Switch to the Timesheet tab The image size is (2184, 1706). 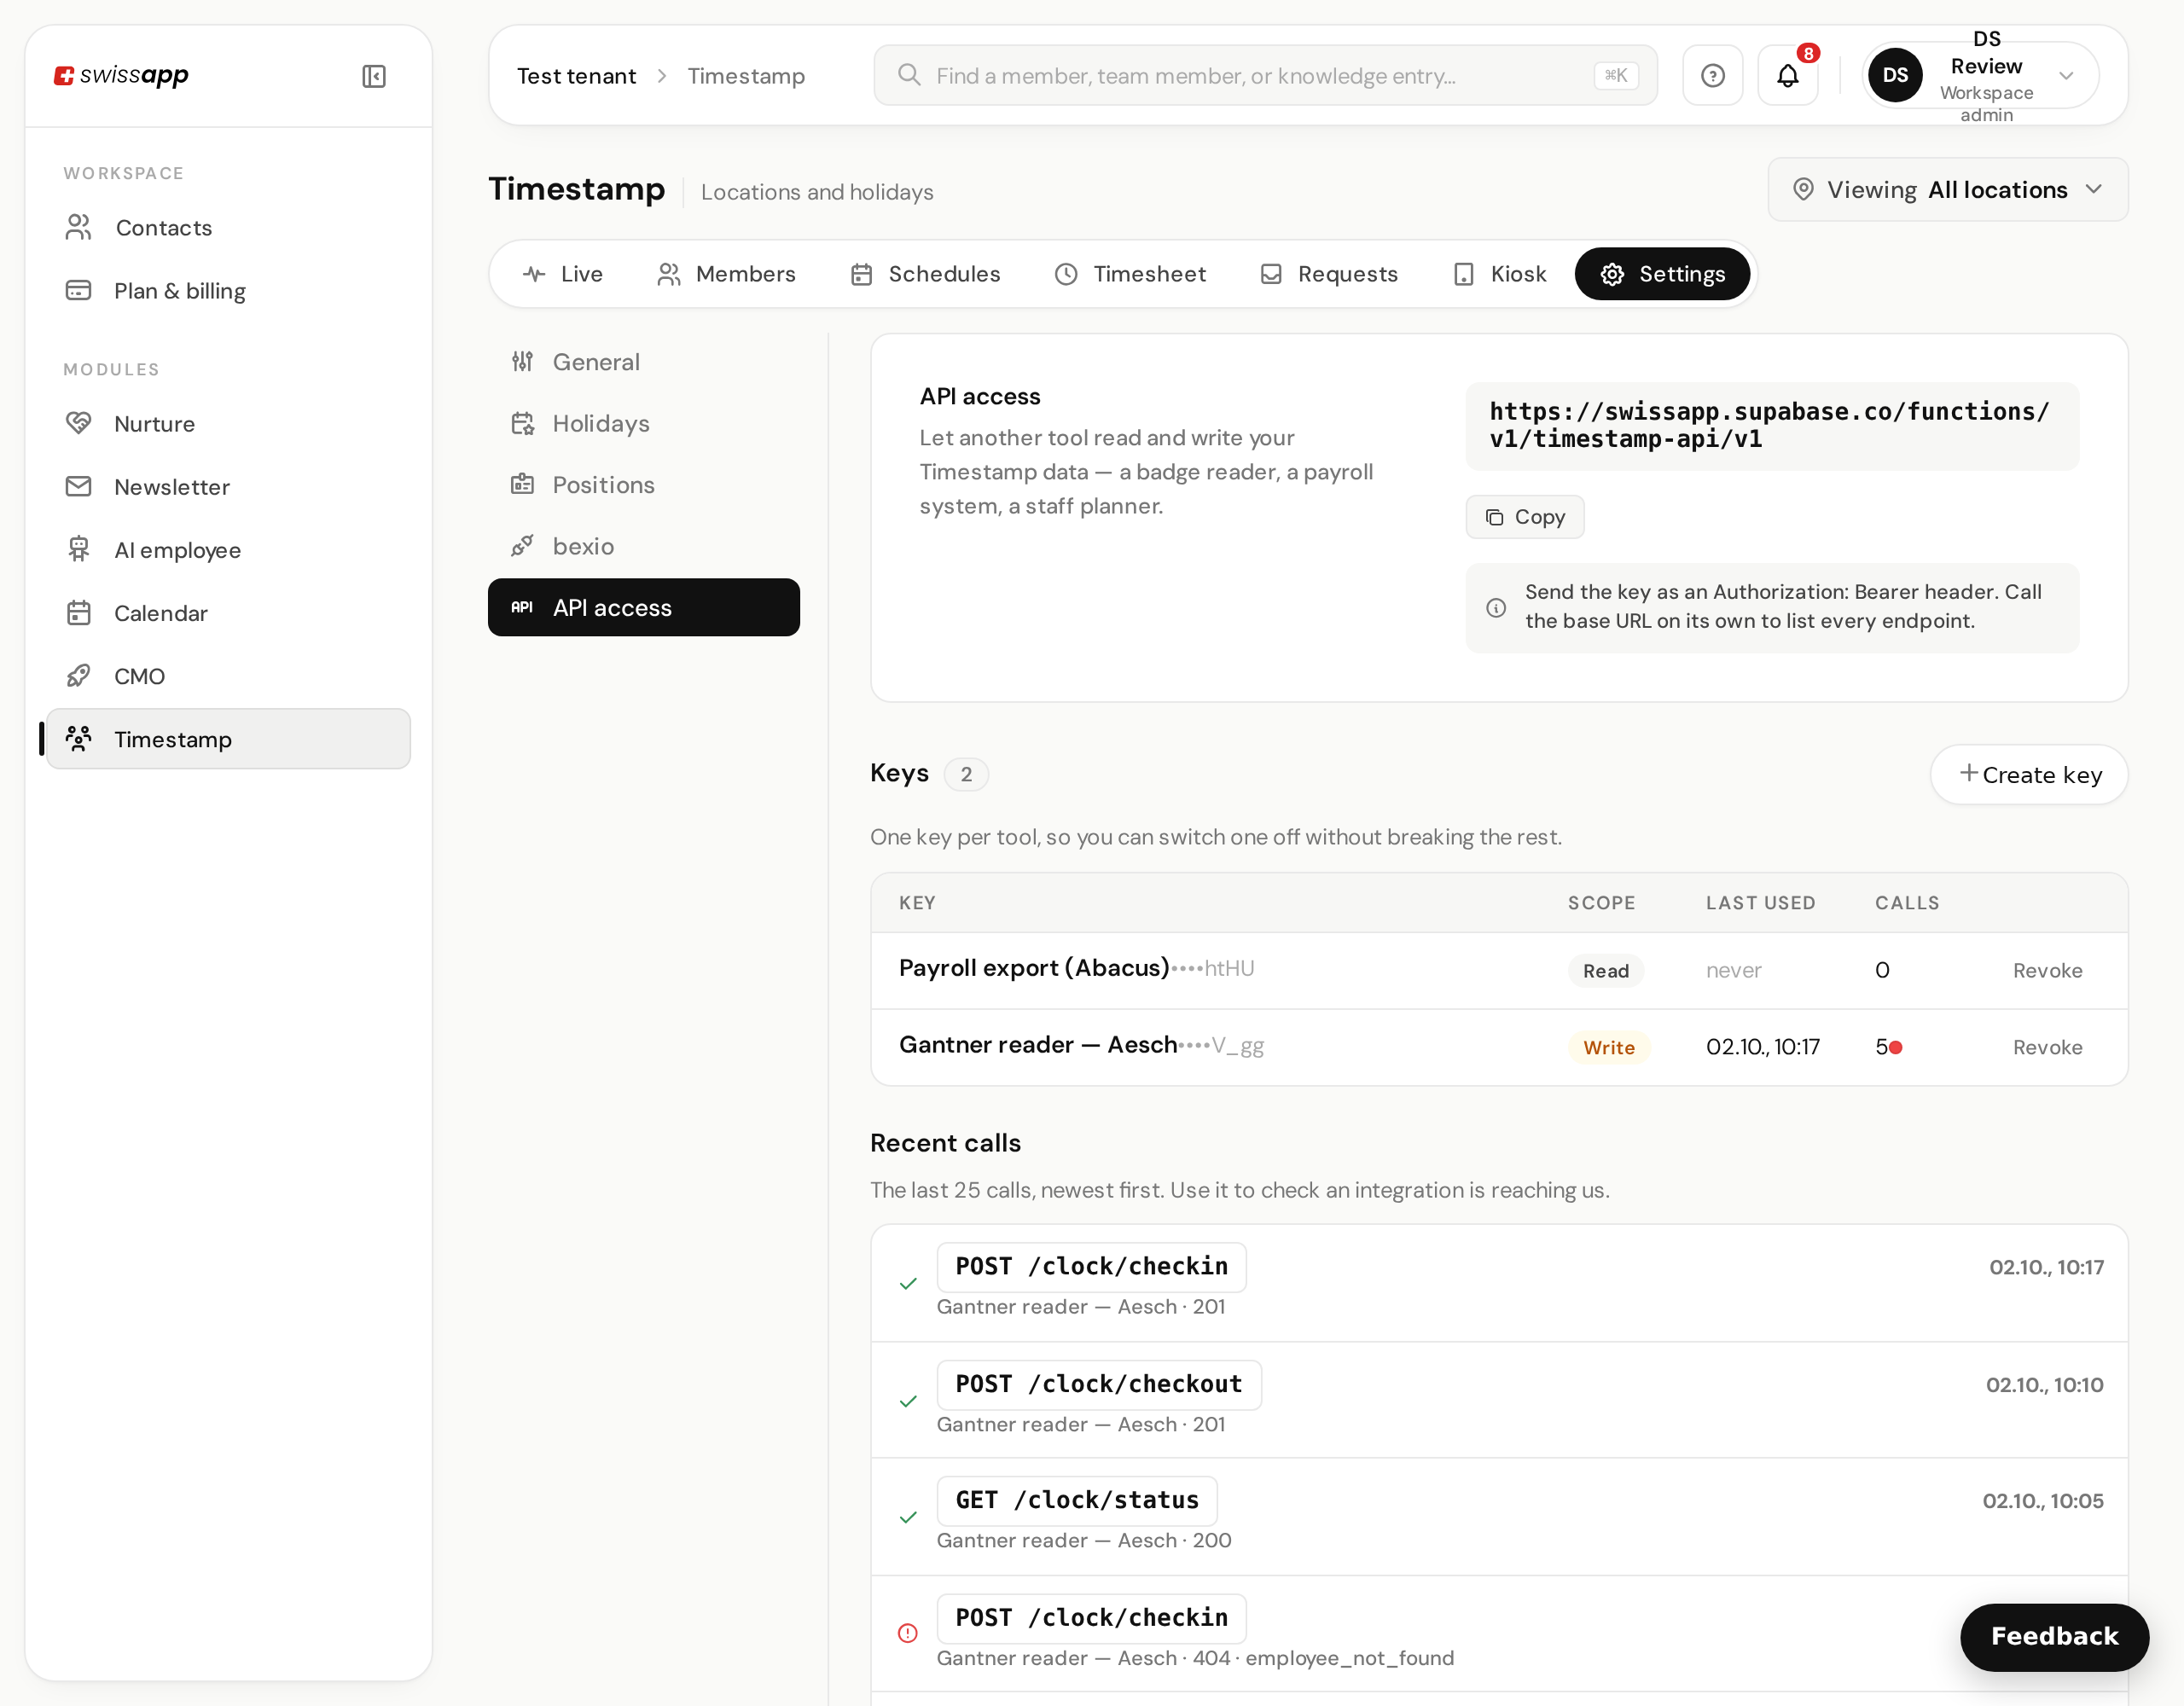(1130, 274)
